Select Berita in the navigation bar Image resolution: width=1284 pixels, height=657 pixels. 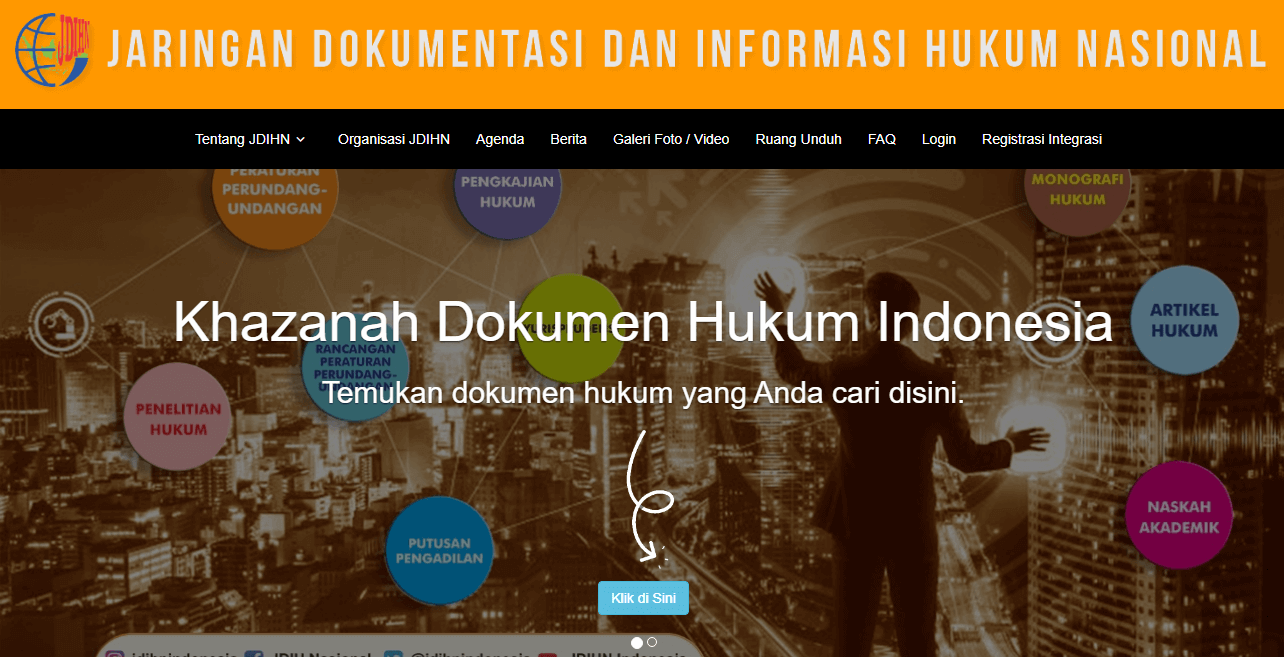point(569,139)
